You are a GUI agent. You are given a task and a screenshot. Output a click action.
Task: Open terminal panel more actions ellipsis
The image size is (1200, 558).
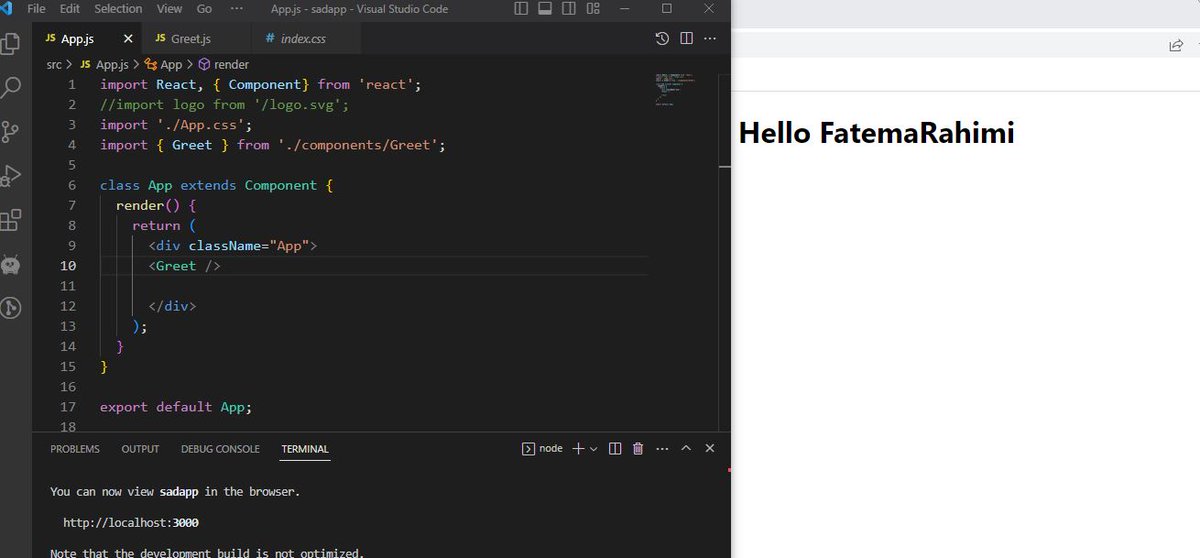[662, 449]
